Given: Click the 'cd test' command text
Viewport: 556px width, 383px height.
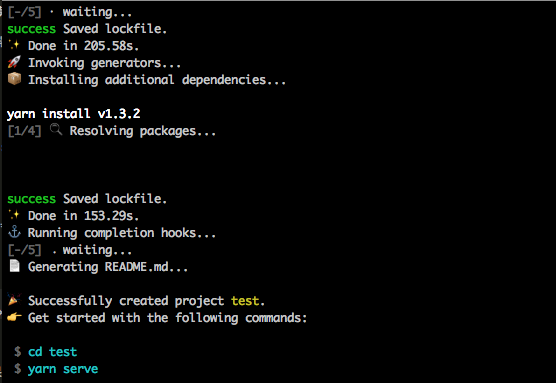Looking at the screenshot, I should coord(52,352).
